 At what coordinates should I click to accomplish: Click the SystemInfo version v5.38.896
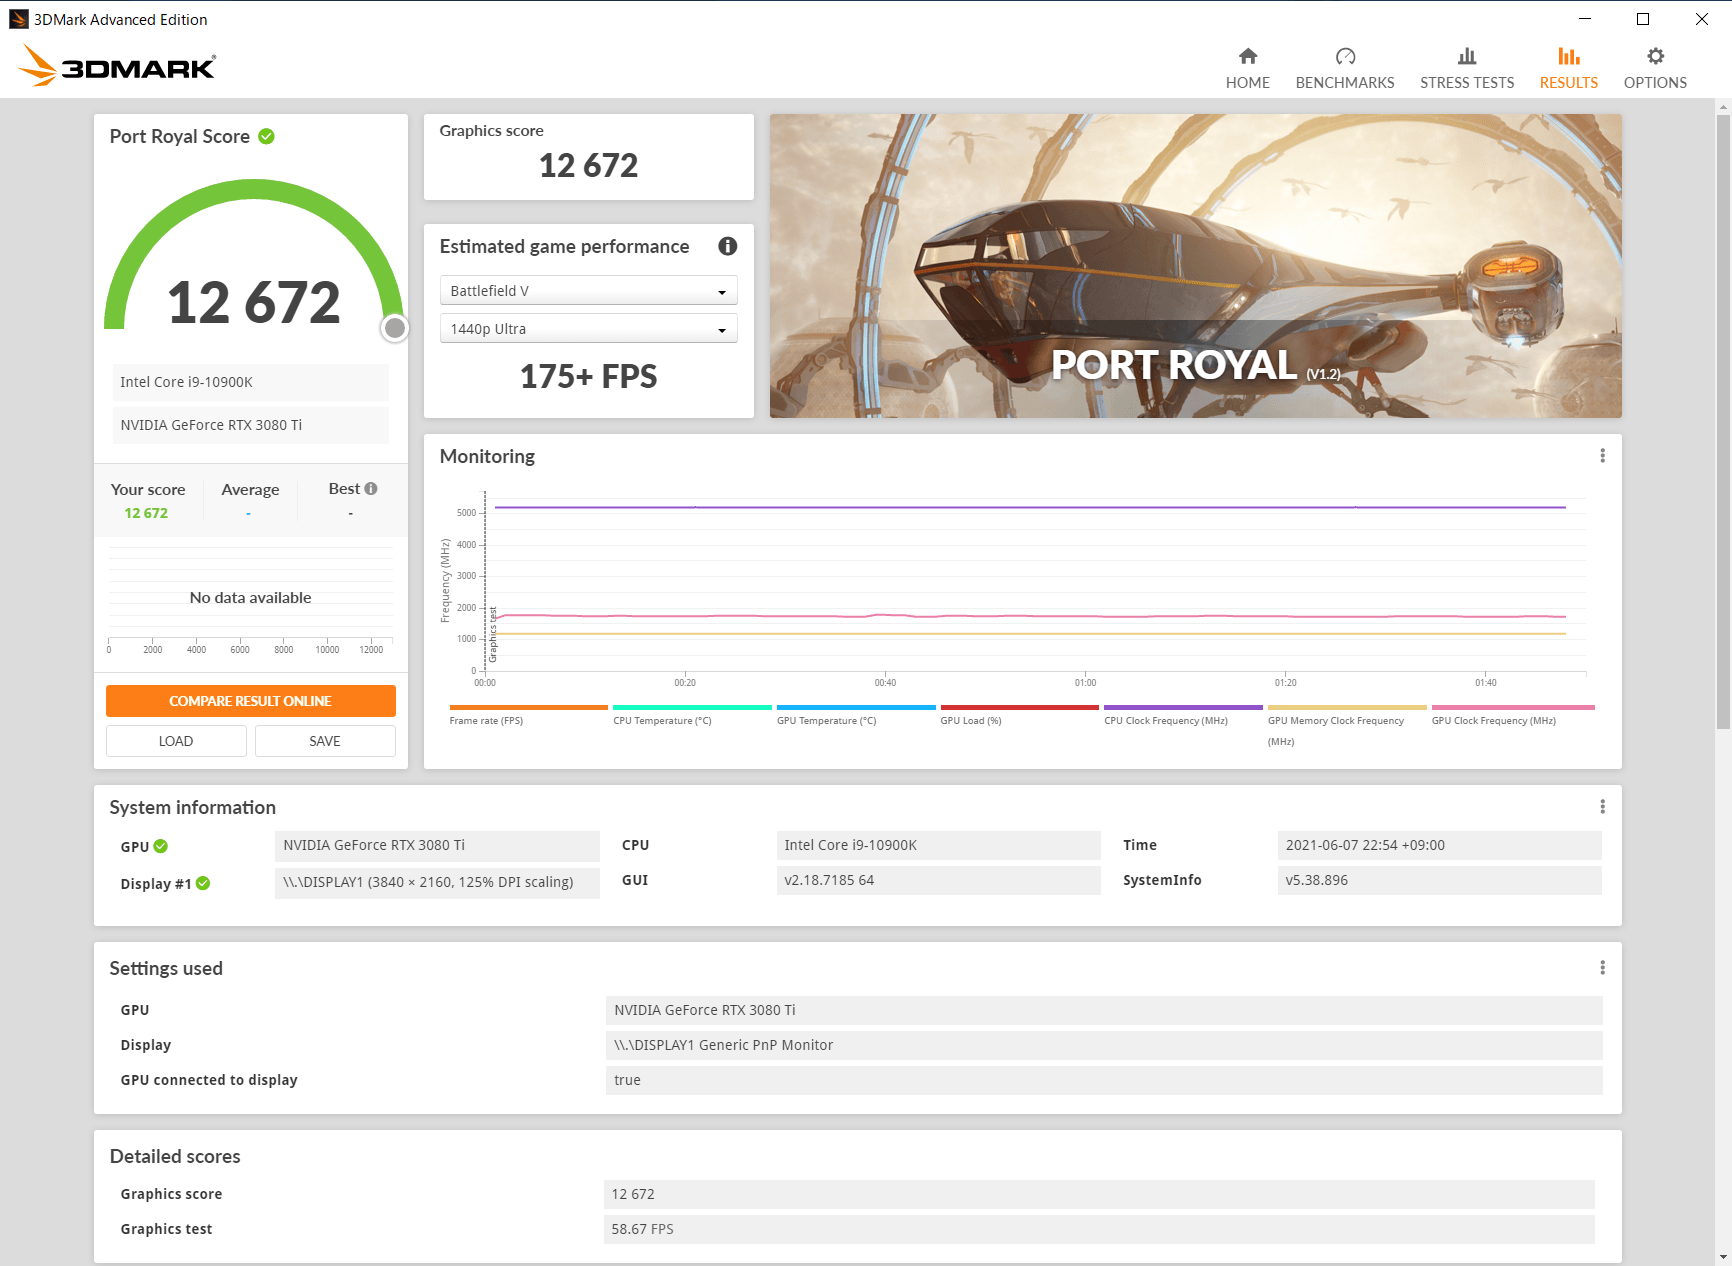[1439, 880]
